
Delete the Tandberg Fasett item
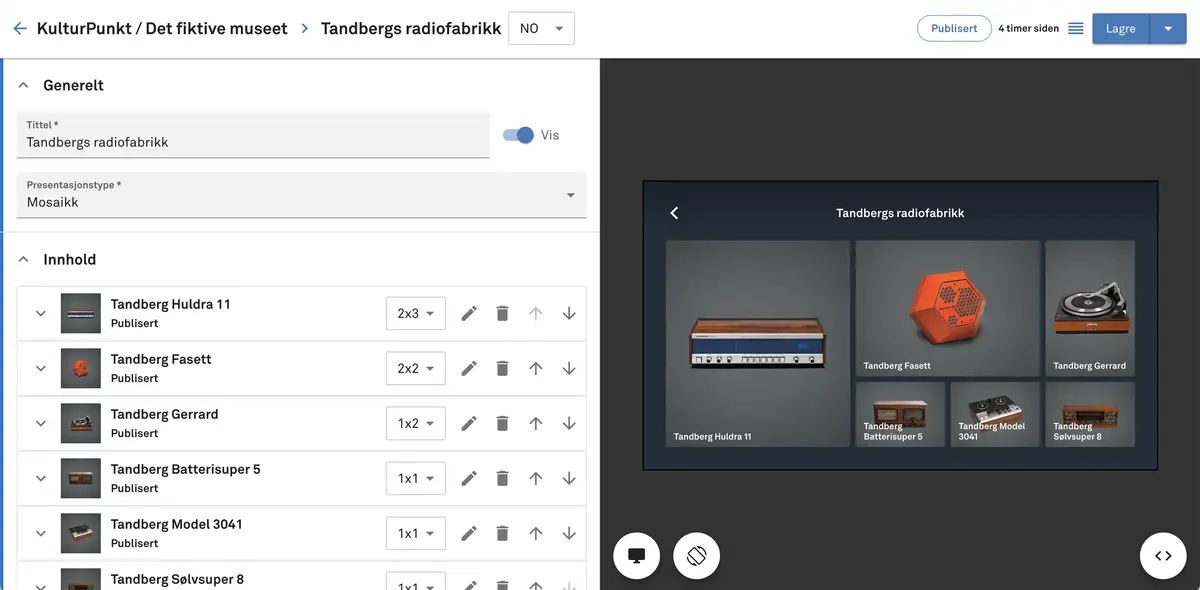point(502,368)
